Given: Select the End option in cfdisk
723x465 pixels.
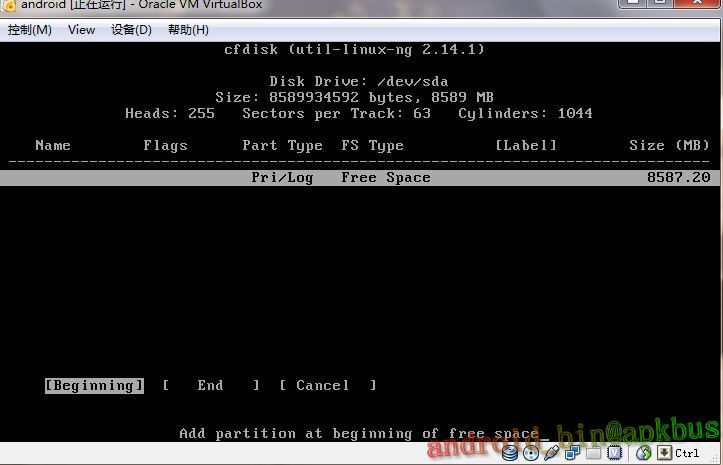Looking at the screenshot, I should tap(210, 386).
